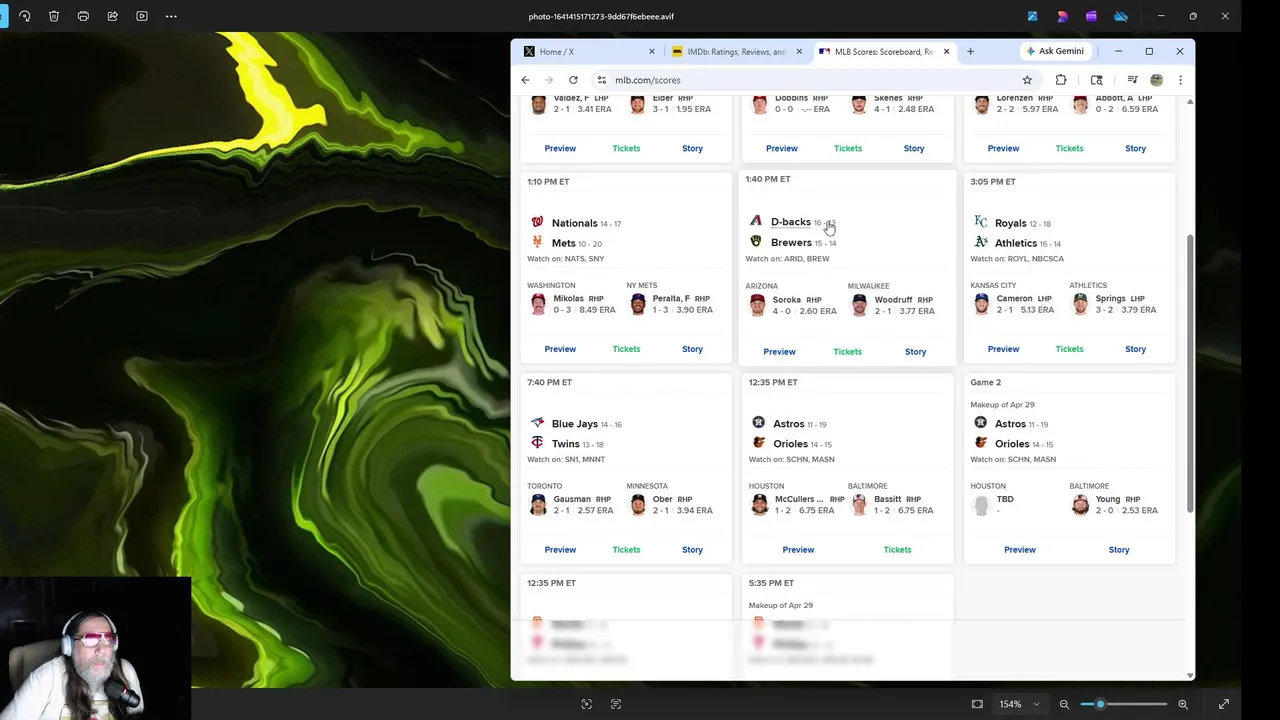Click the OneDrive cloud icon in Photos title bar
1280x720 pixels.
coord(1121,16)
